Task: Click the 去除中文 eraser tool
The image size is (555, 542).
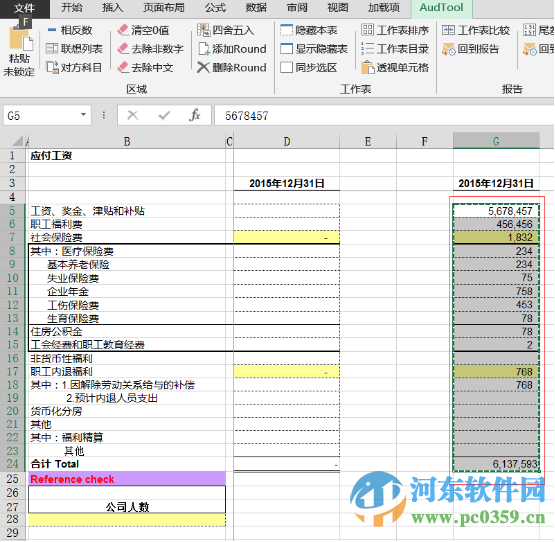Action: pyautogui.click(x=145, y=67)
